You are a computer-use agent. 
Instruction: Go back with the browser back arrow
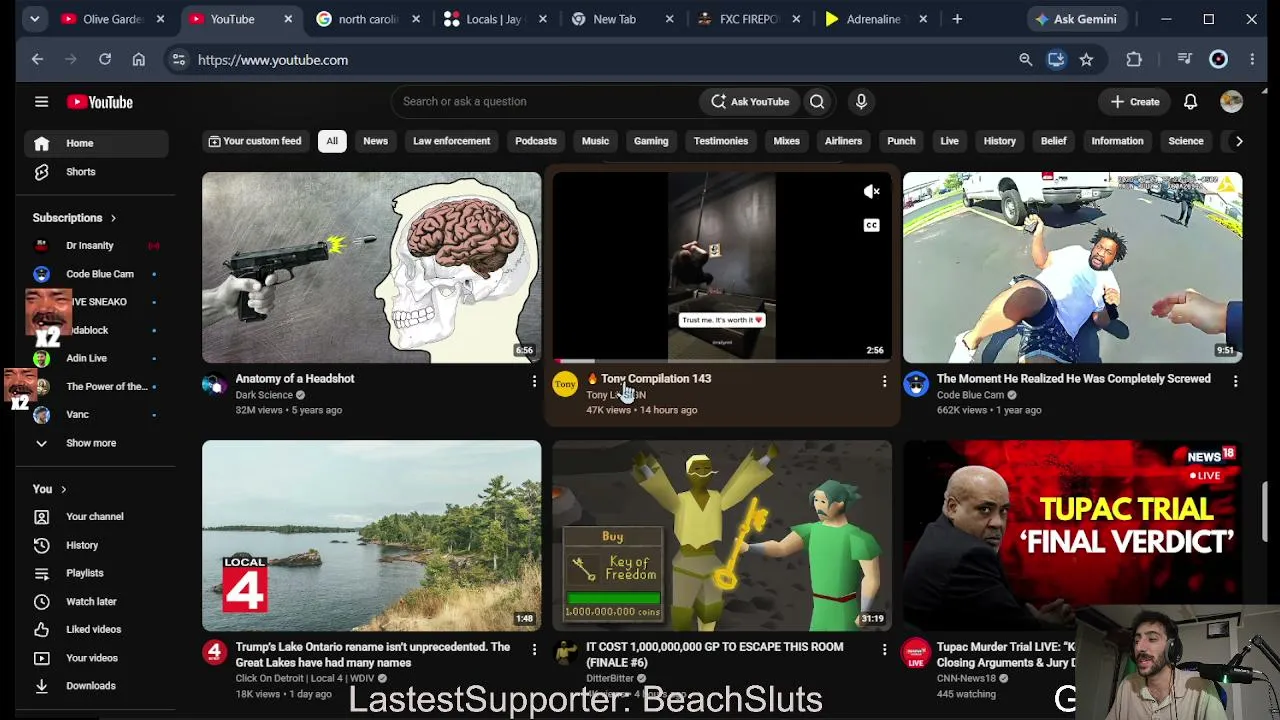37,60
